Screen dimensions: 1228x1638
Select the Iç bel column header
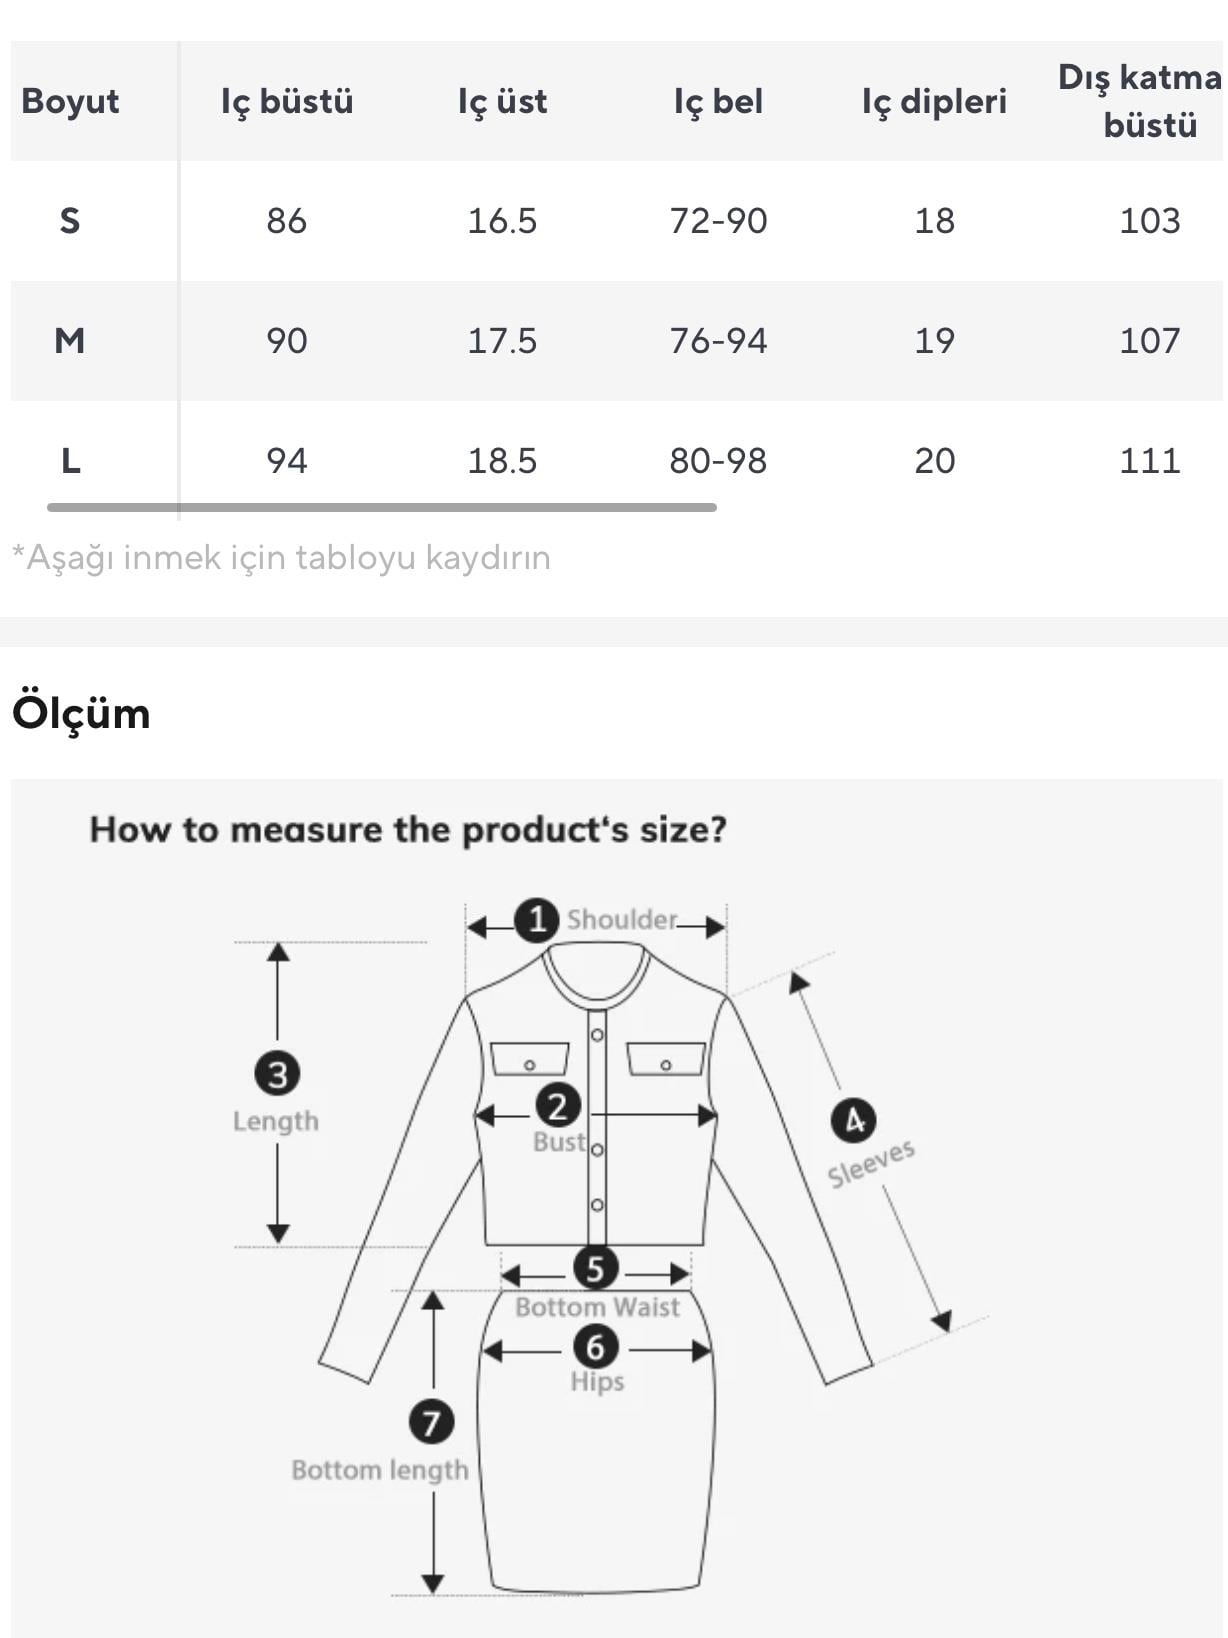[718, 101]
